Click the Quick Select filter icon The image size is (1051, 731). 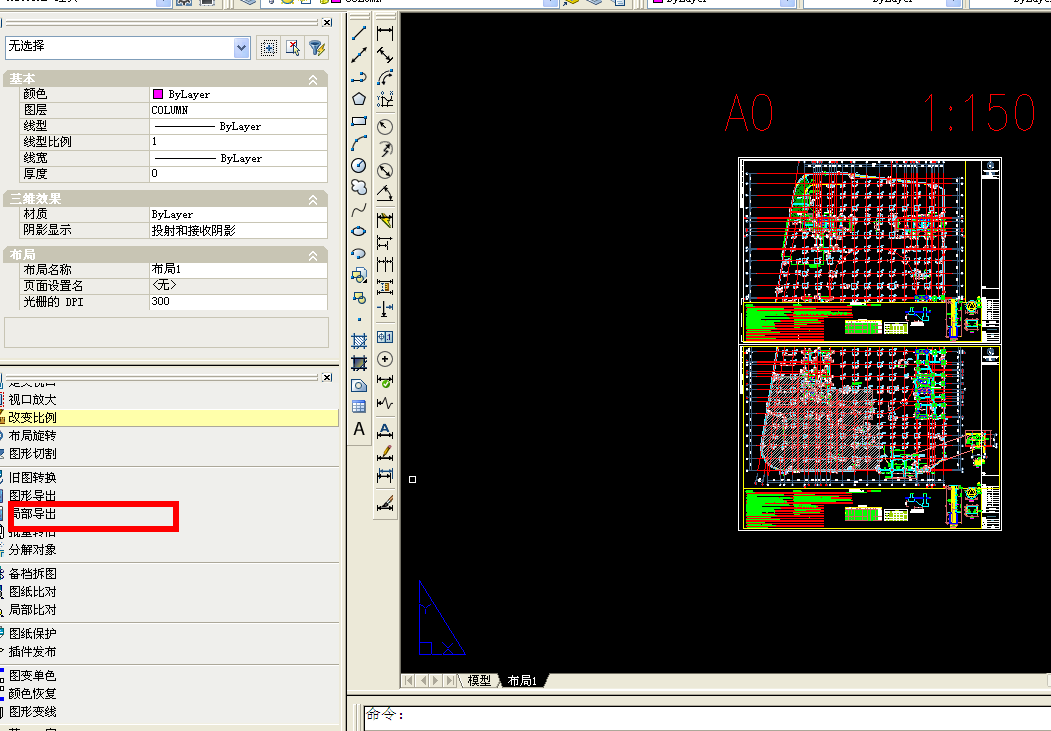(316, 48)
